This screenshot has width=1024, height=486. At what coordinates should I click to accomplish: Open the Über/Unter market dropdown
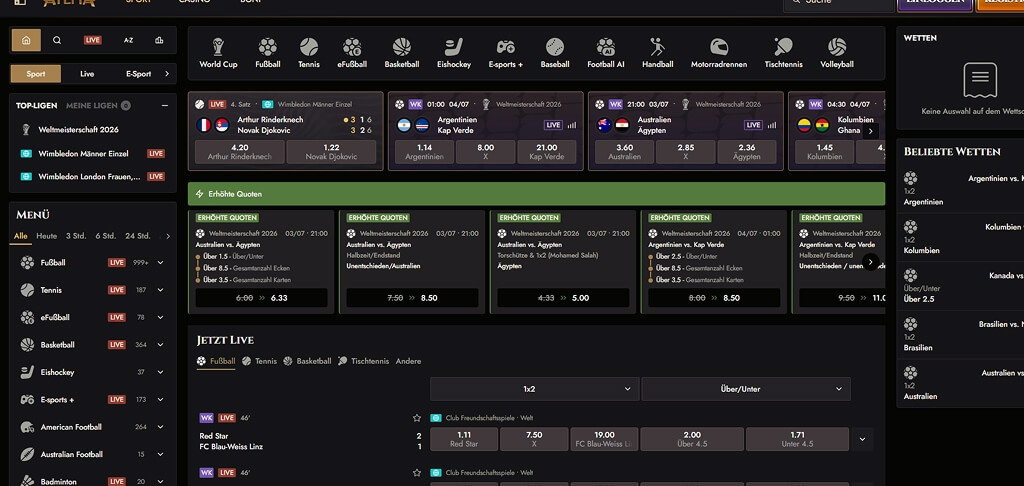coord(746,389)
